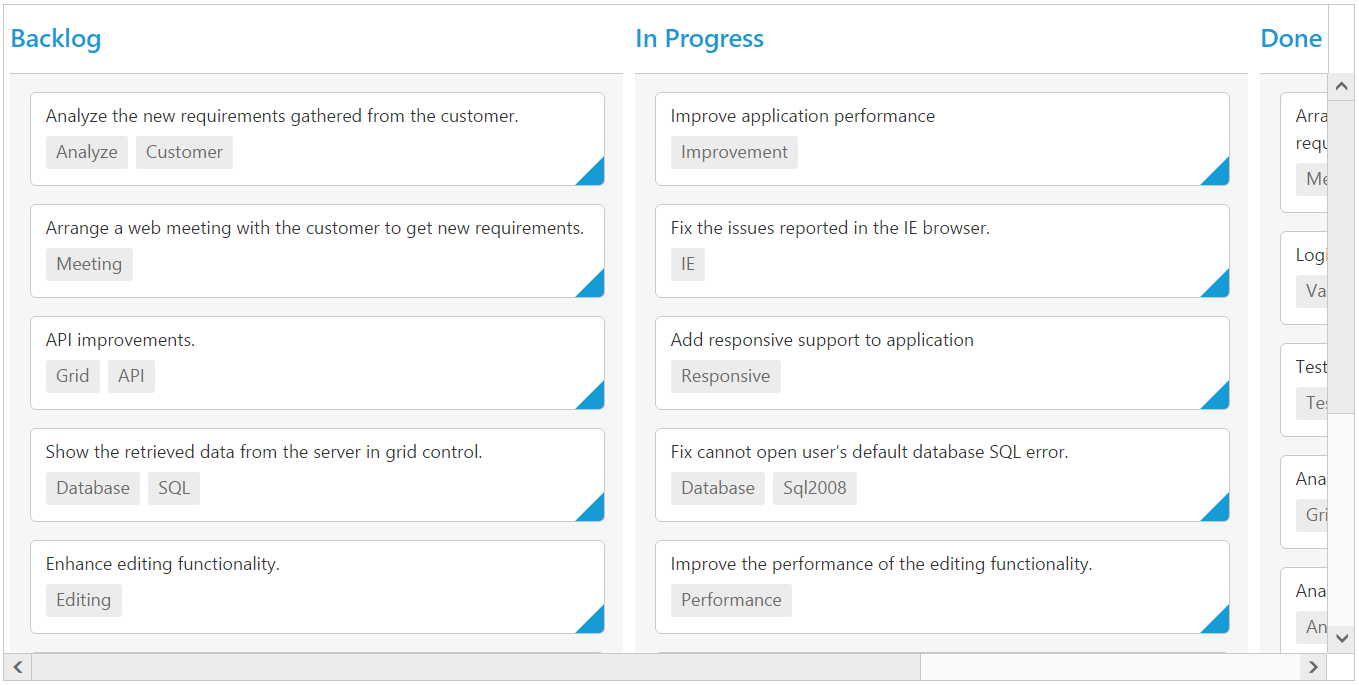The image size is (1359, 685).
Task: Click horizontal scrollbar left arrow
Action: [x=18, y=667]
